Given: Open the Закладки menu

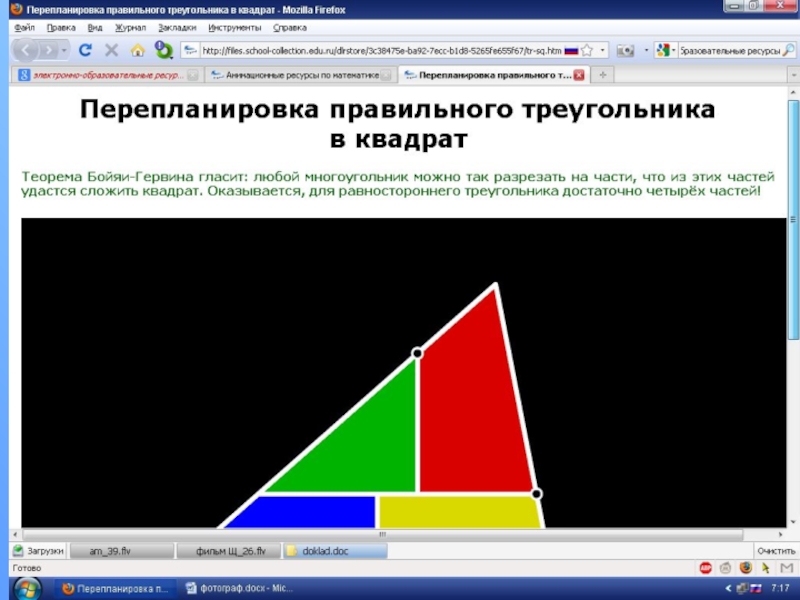Looking at the screenshot, I should tap(177, 28).
